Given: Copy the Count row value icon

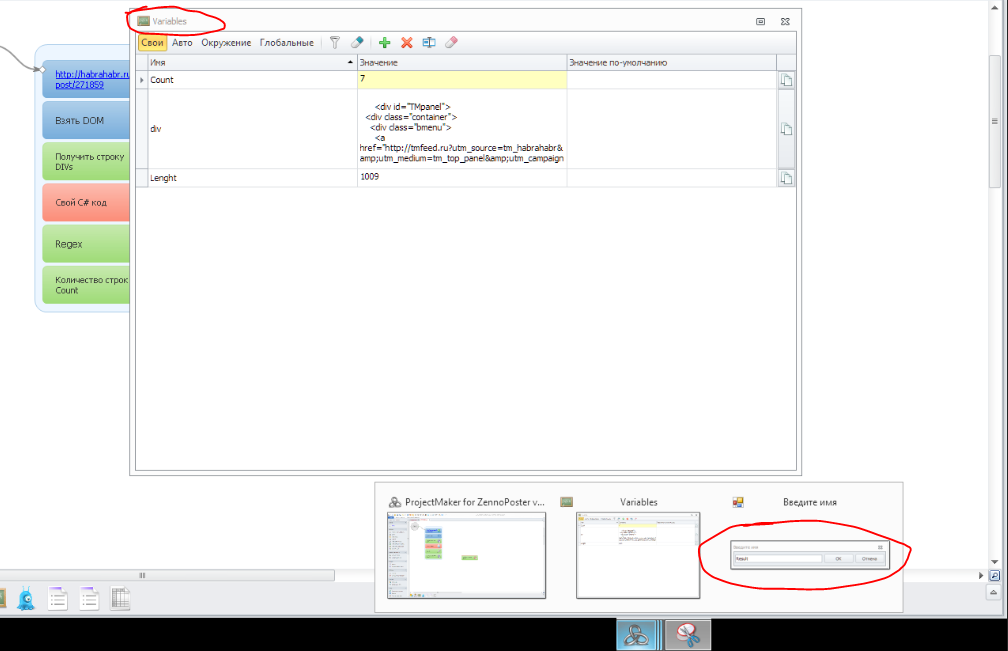Looking at the screenshot, I should click(x=786, y=80).
